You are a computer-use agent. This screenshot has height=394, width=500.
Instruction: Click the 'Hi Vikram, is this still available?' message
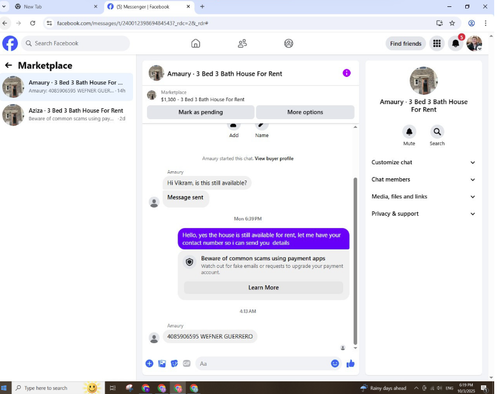click(207, 183)
